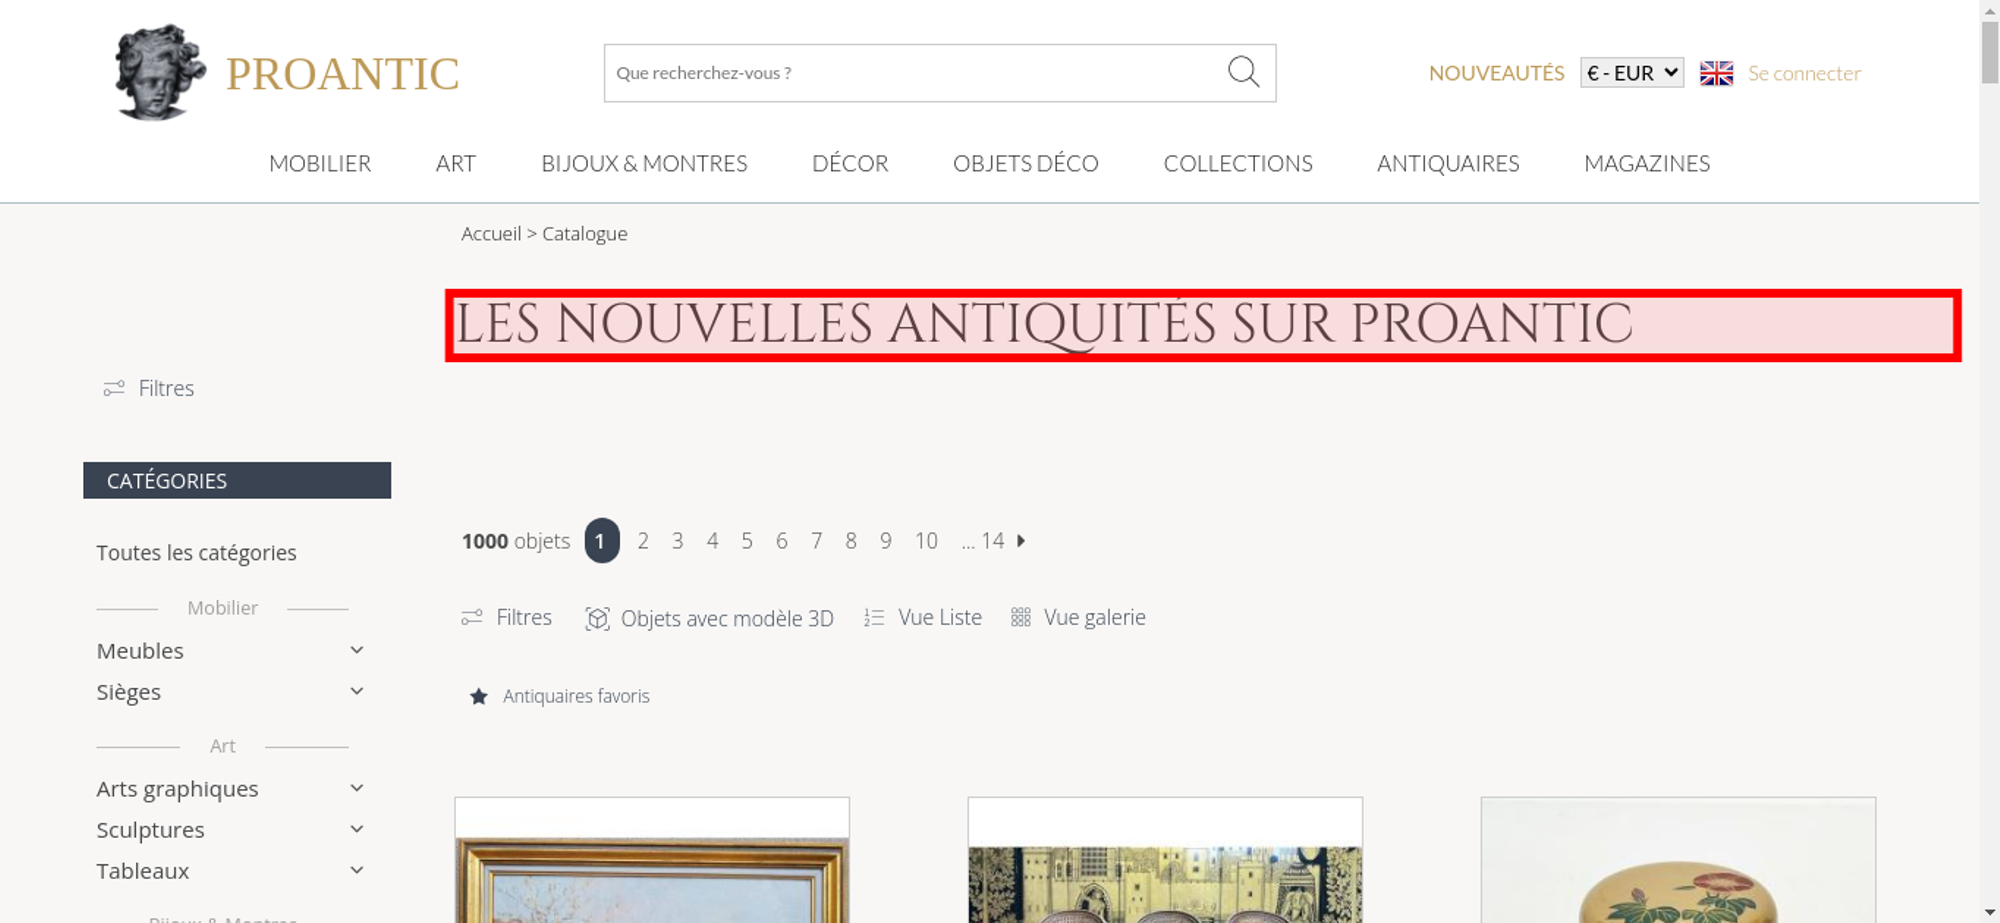Click the Proantic cherub logo
The width and height of the screenshot is (2000, 923).
point(160,72)
